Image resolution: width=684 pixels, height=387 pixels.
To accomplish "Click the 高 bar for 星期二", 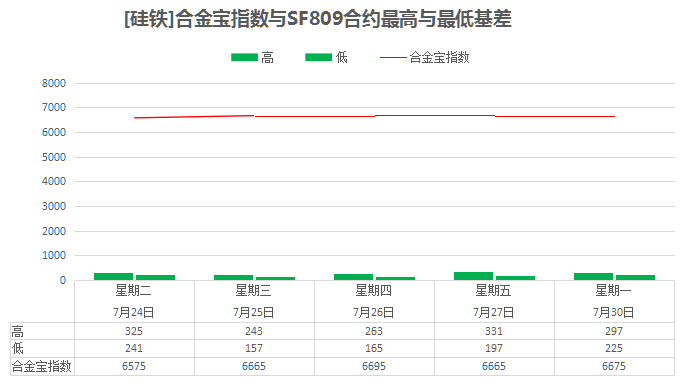I will coord(113,277).
